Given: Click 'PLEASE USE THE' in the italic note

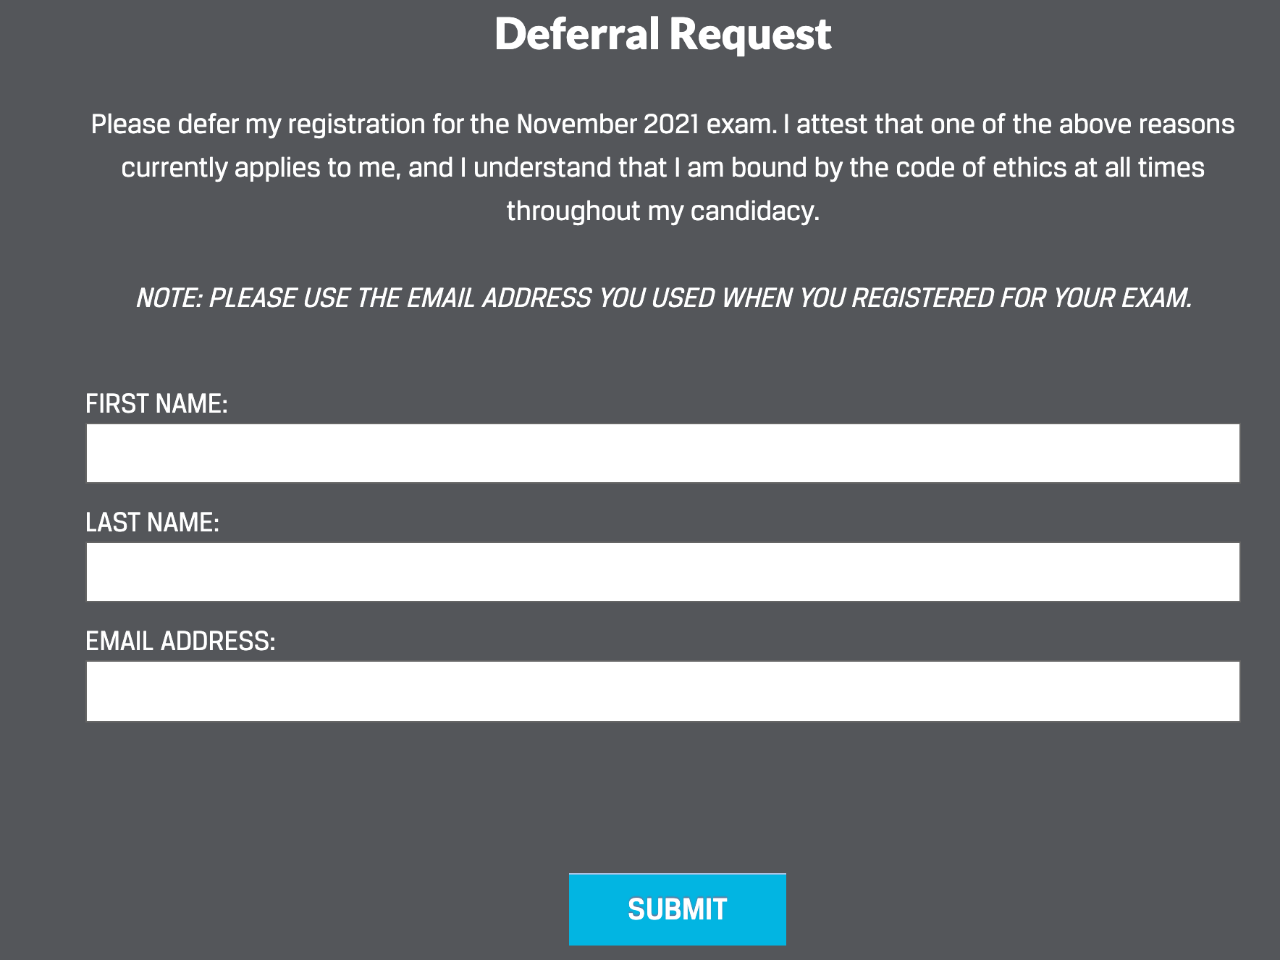Looking at the screenshot, I should [x=280, y=298].
